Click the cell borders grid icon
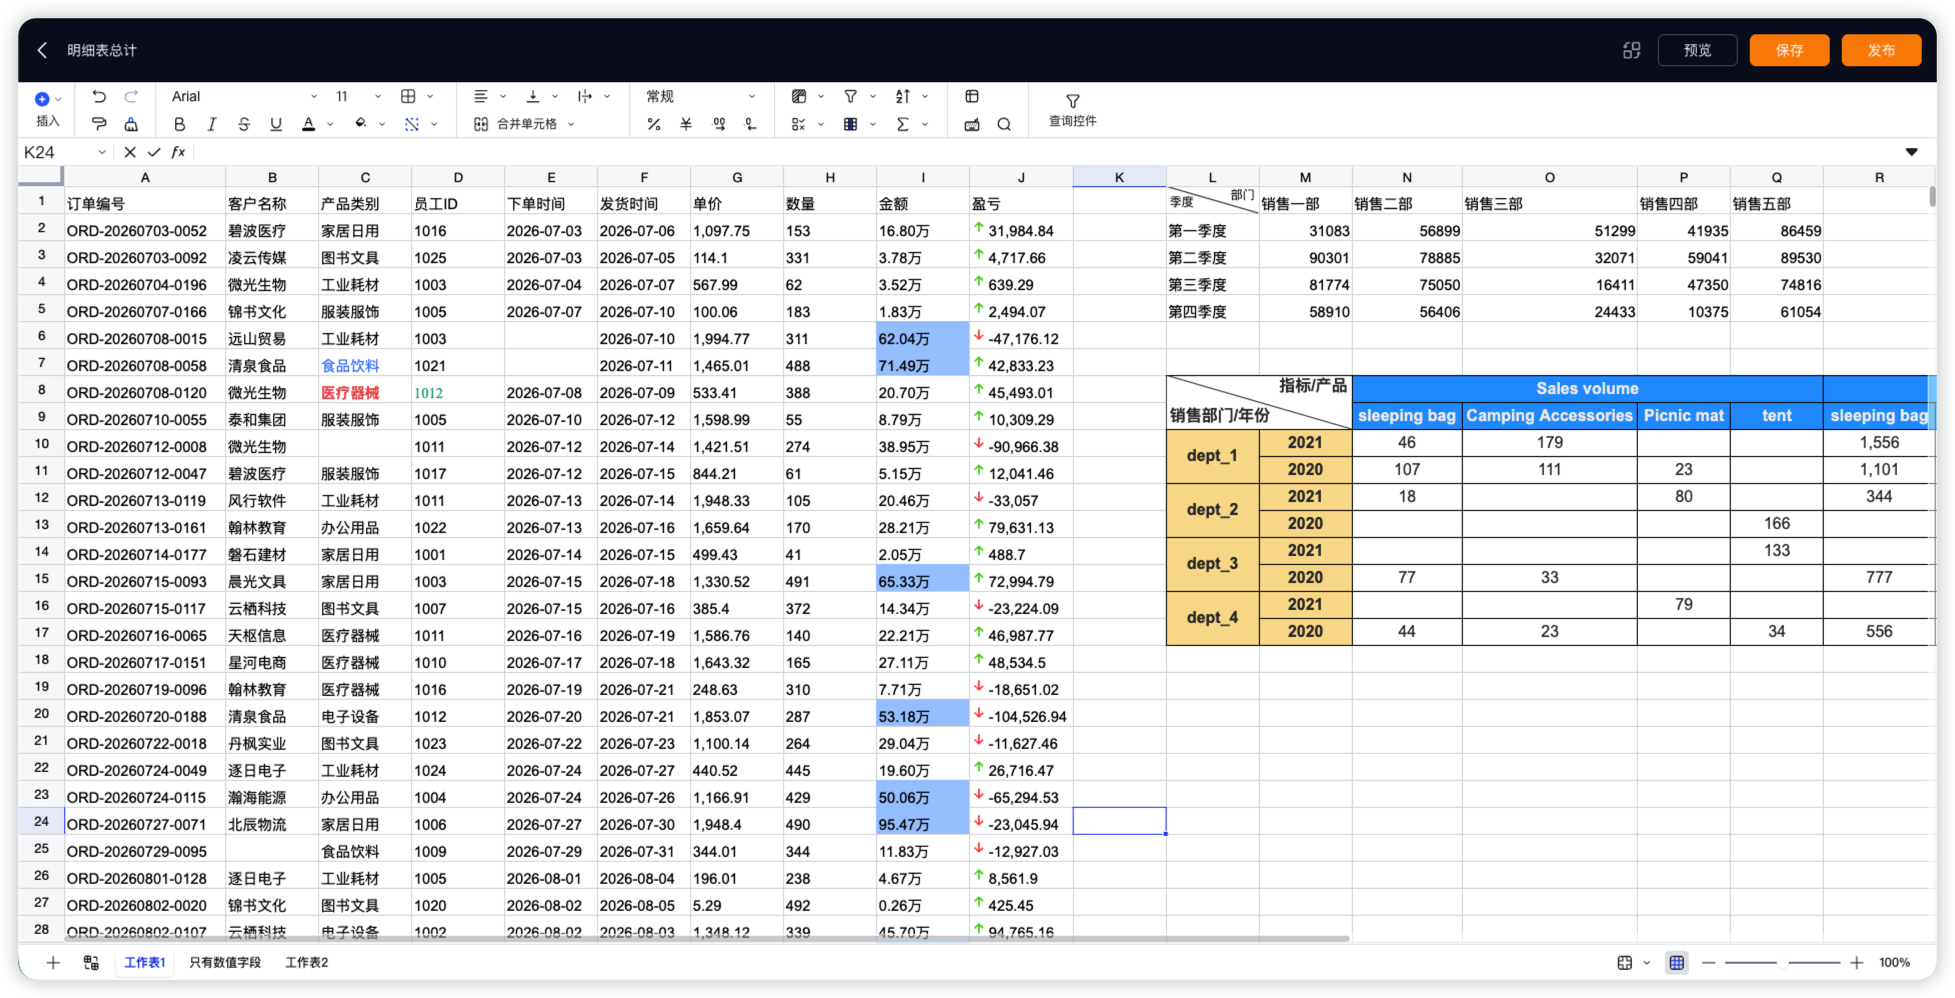The width and height of the screenshot is (1955, 998). 408,97
